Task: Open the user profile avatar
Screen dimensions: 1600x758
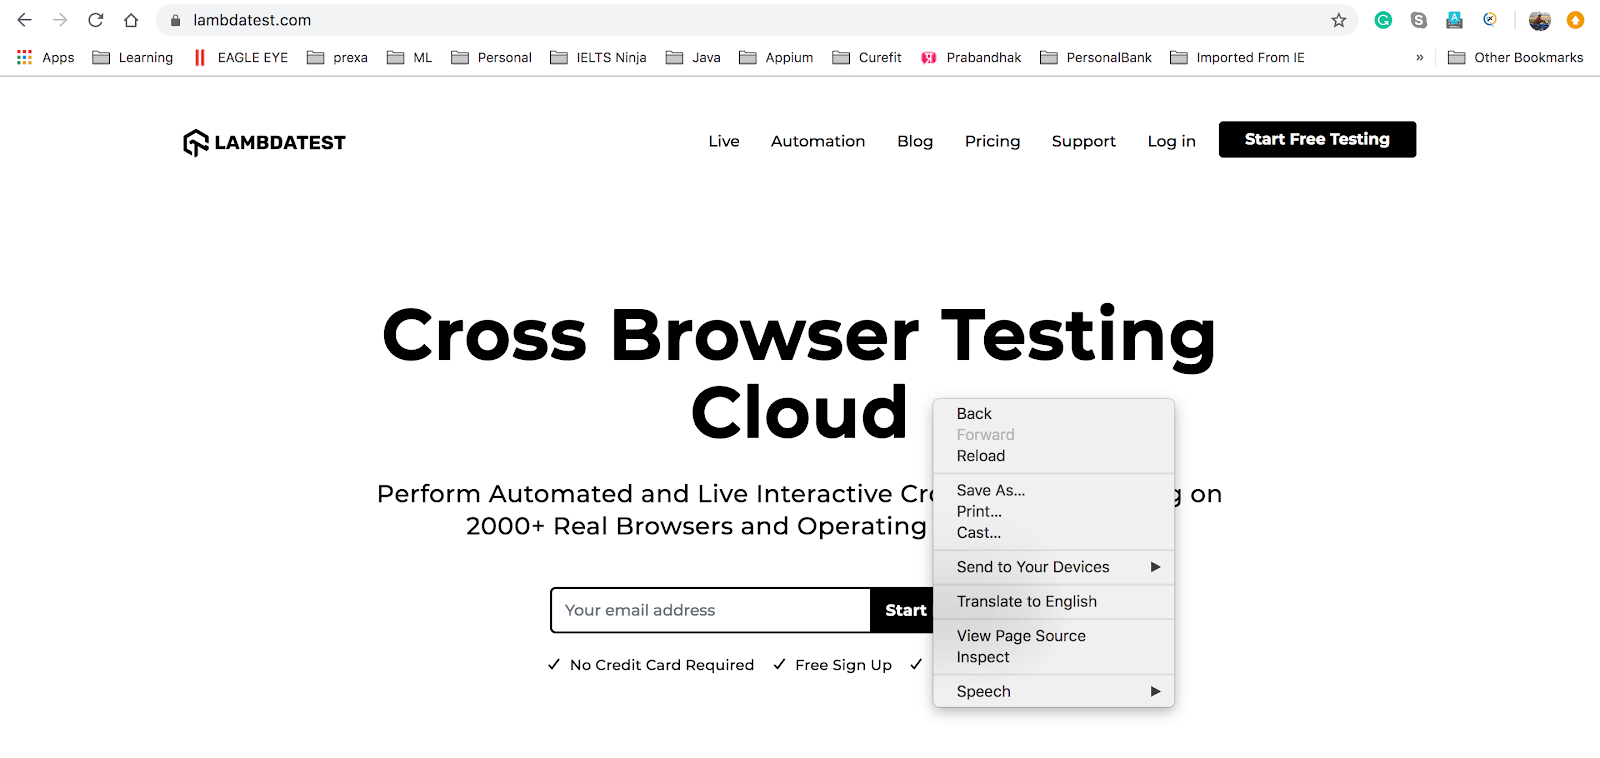Action: (1539, 20)
